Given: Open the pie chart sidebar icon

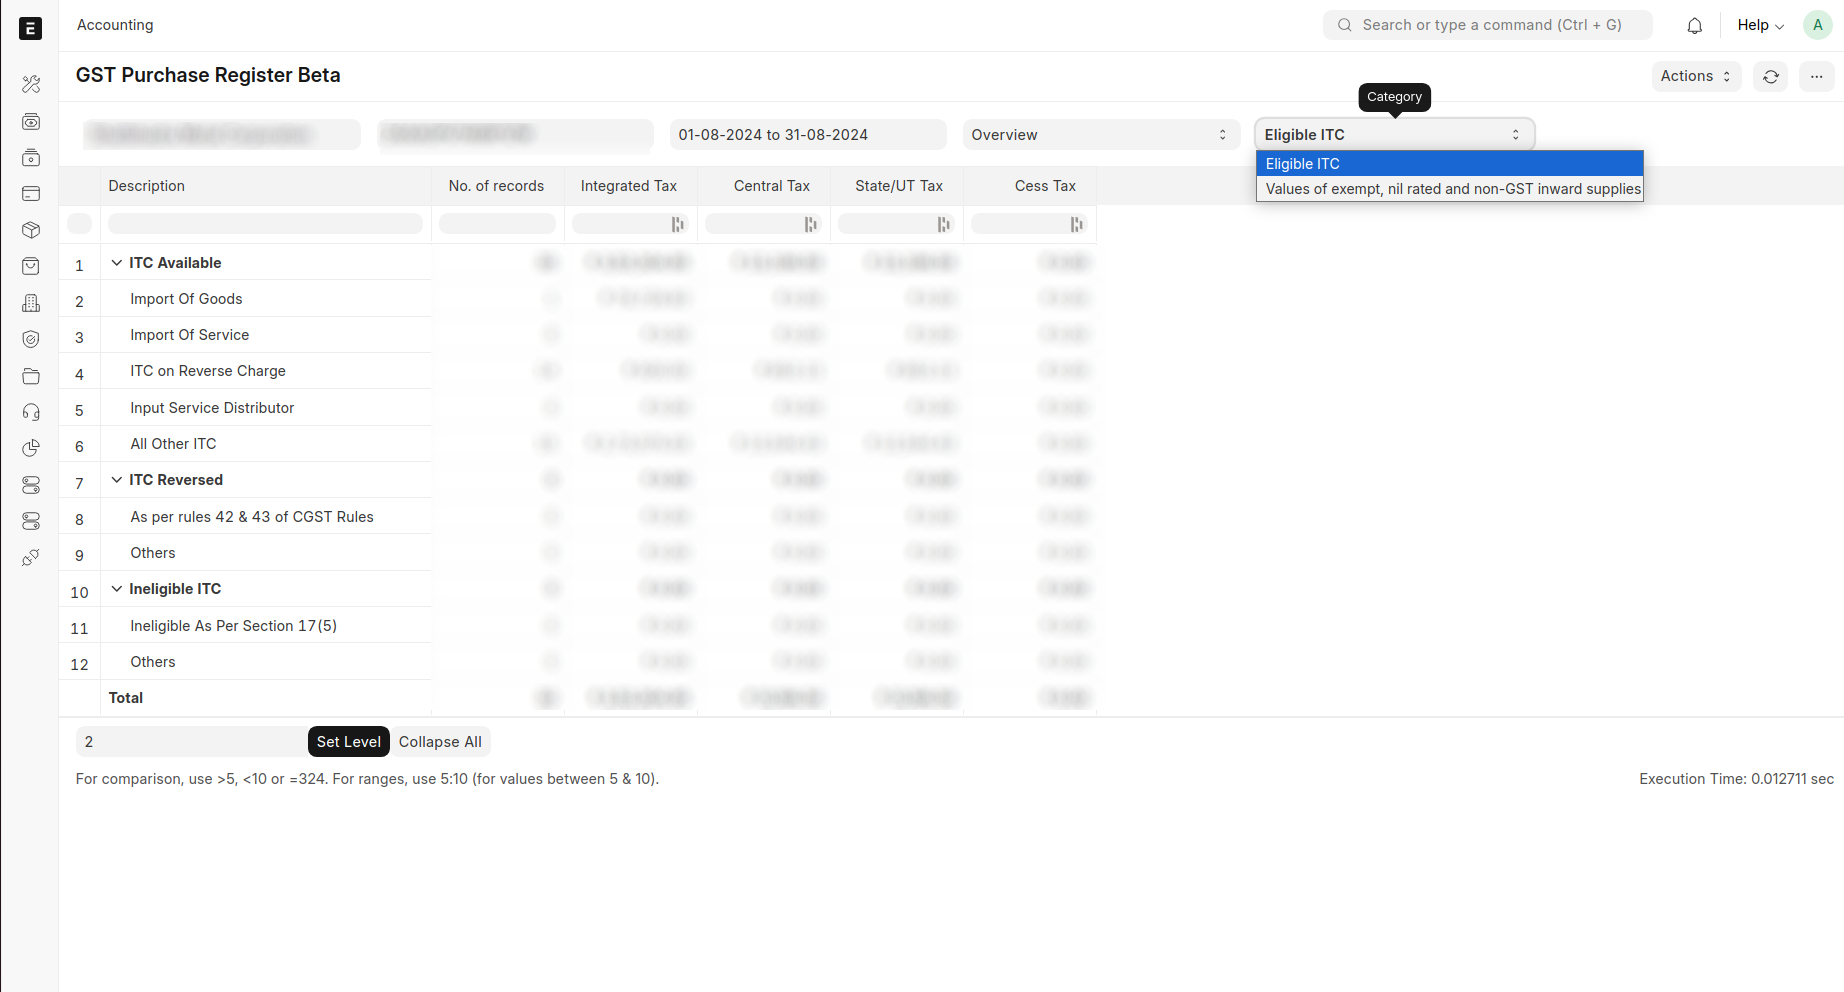Looking at the screenshot, I should coord(31,448).
